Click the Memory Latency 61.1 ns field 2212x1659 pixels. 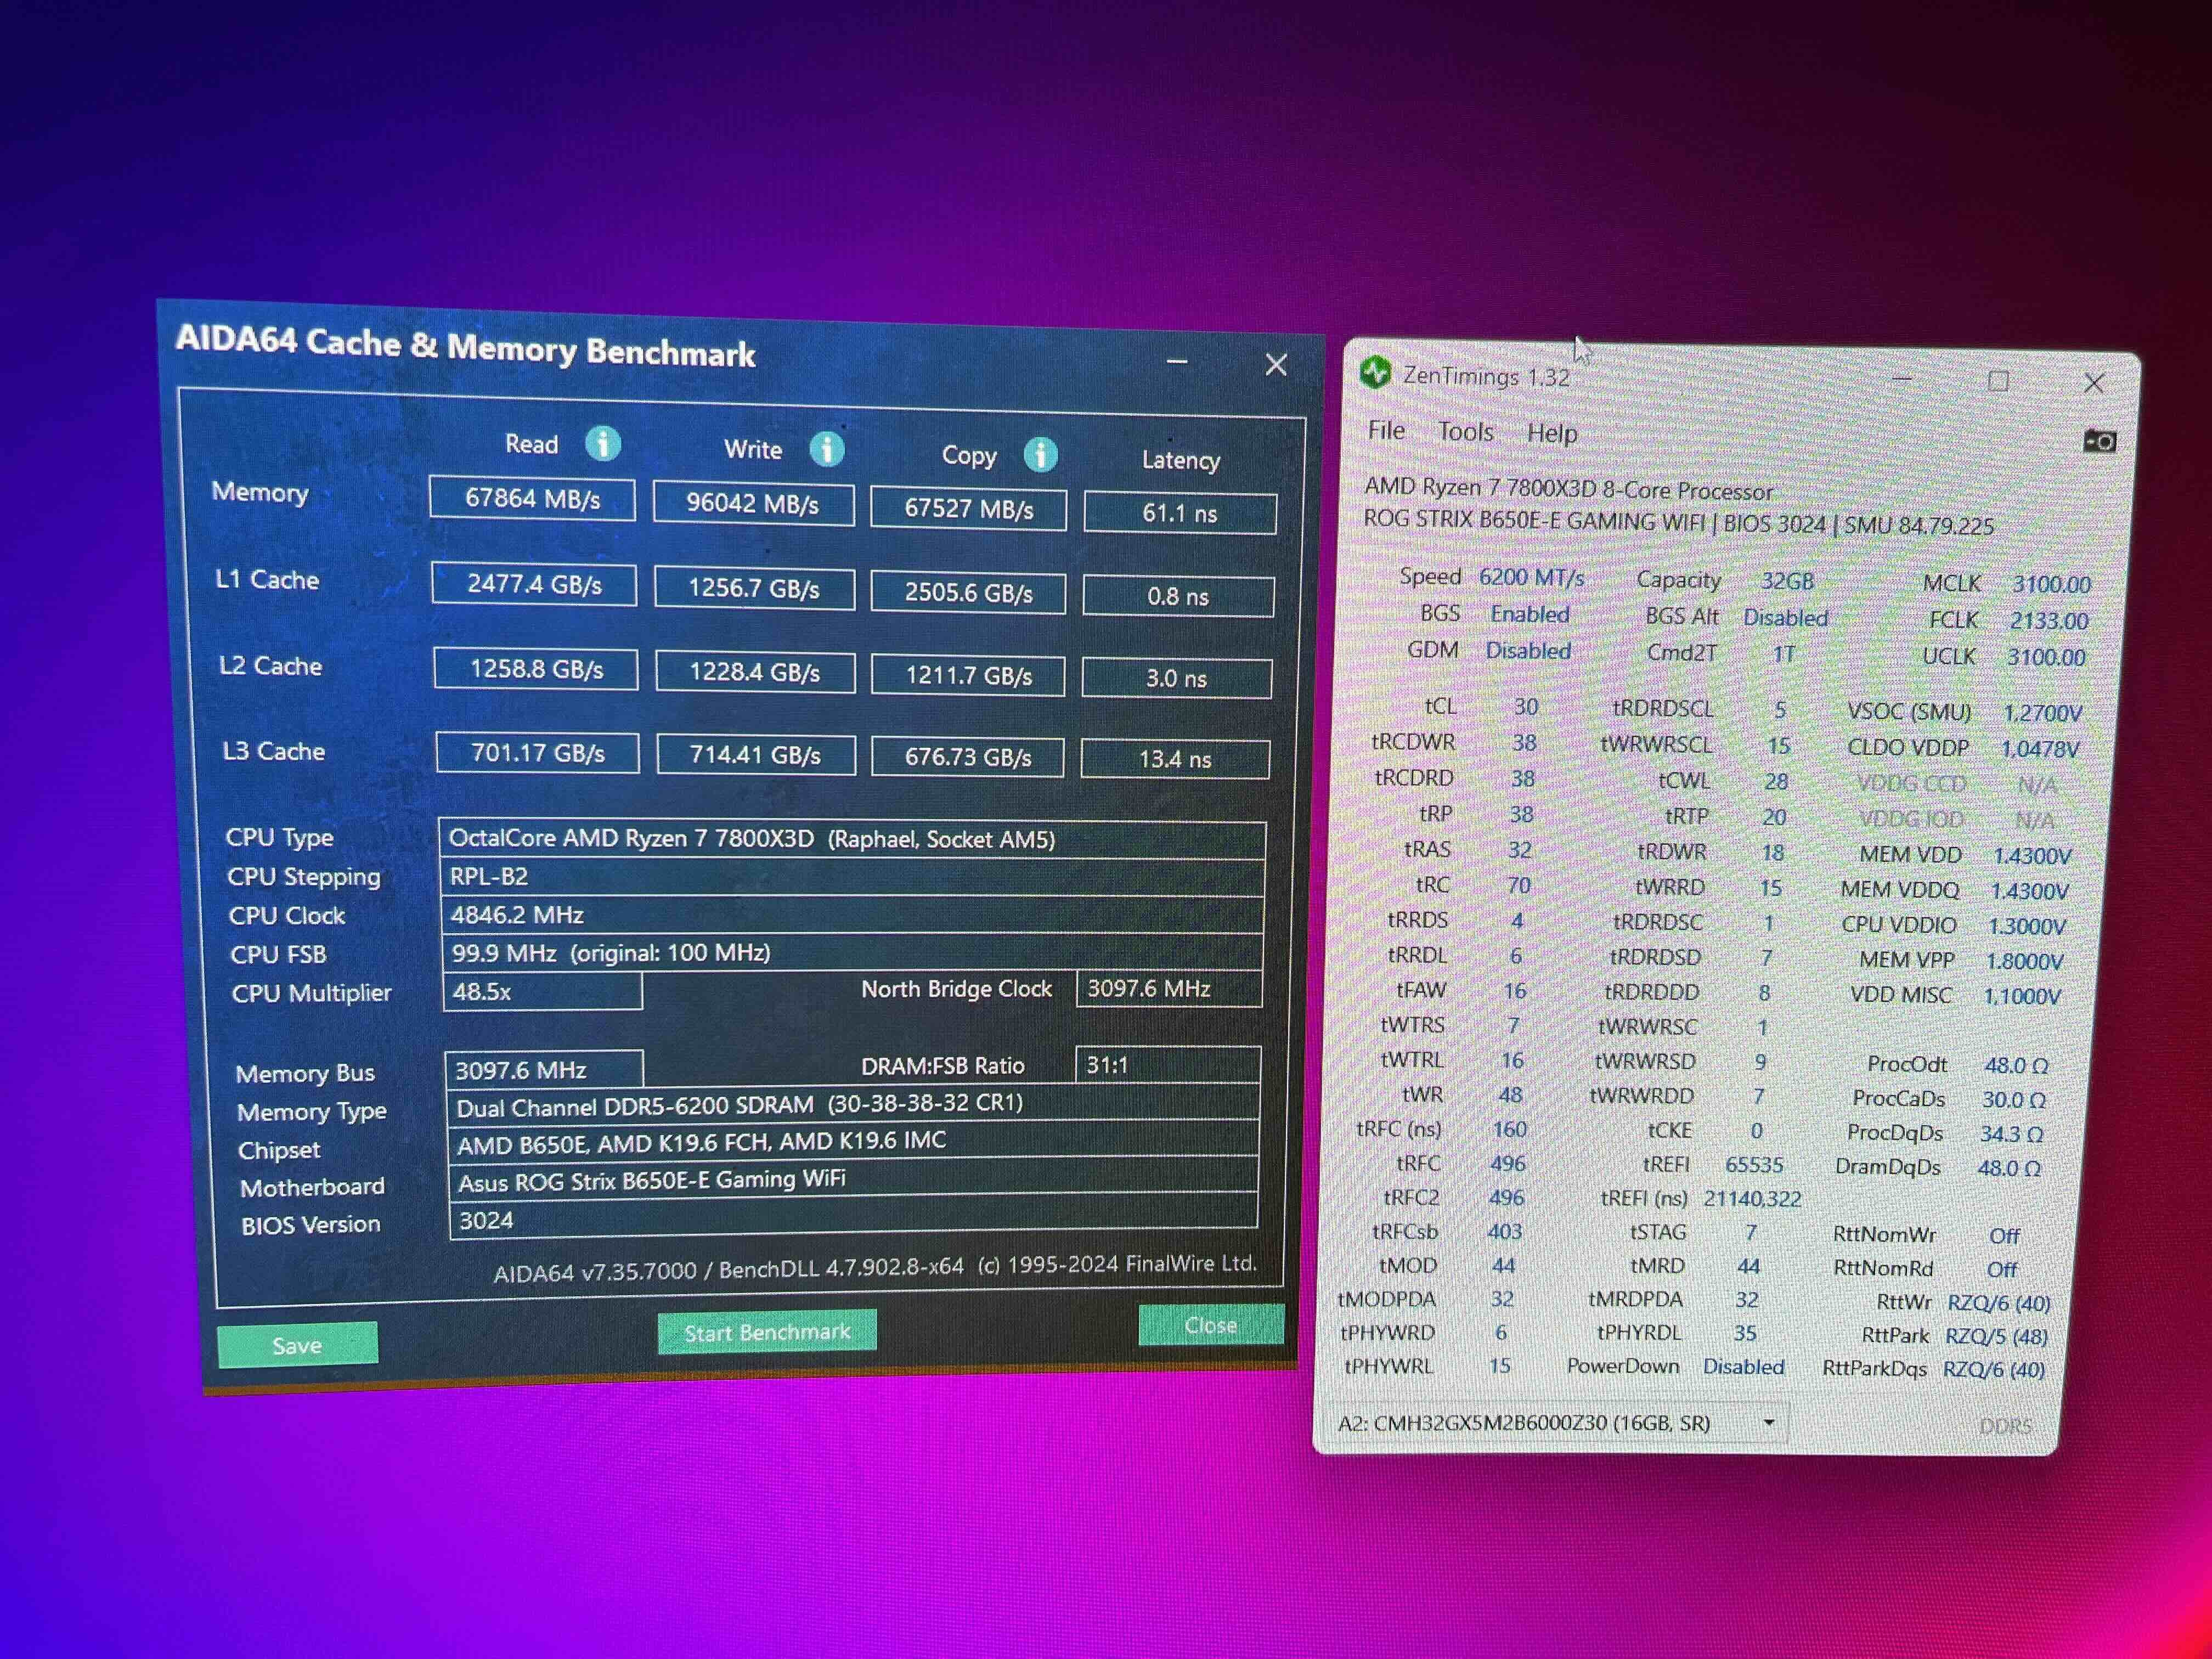click(x=1180, y=513)
